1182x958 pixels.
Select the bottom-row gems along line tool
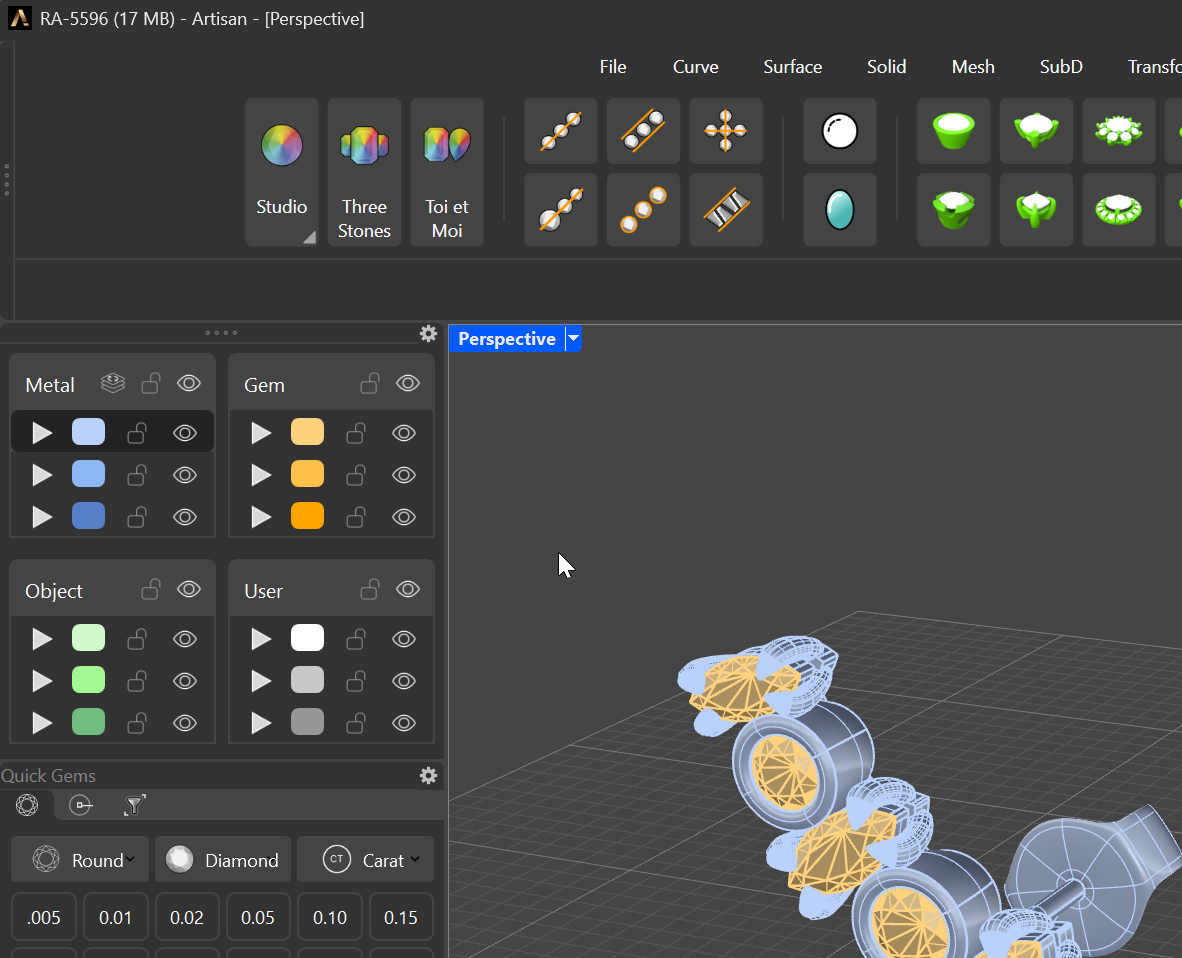click(x=561, y=210)
